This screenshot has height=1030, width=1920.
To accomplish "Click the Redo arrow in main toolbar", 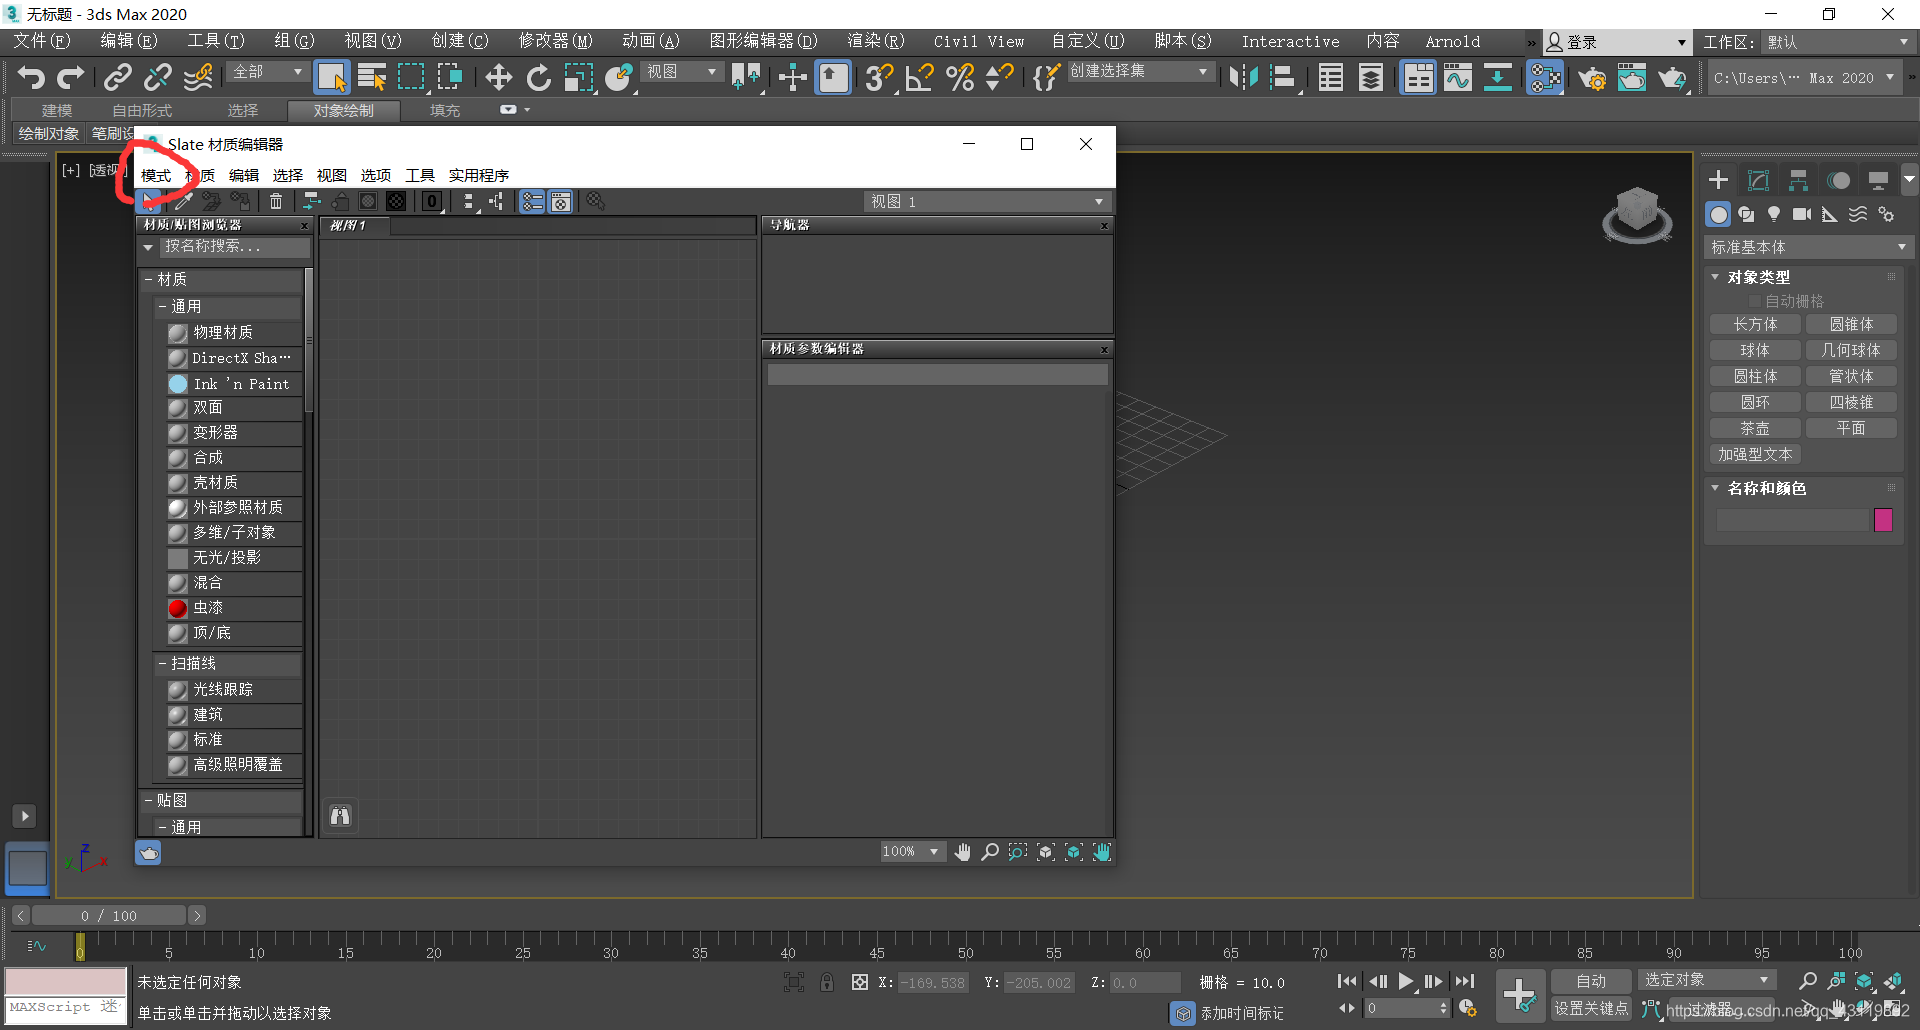I will click(70, 77).
